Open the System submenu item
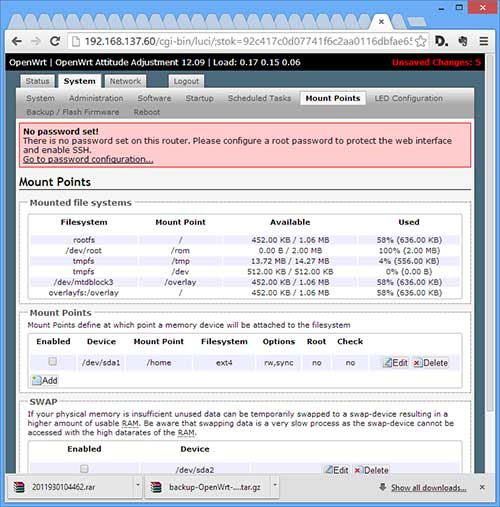 tap(40, 98)
